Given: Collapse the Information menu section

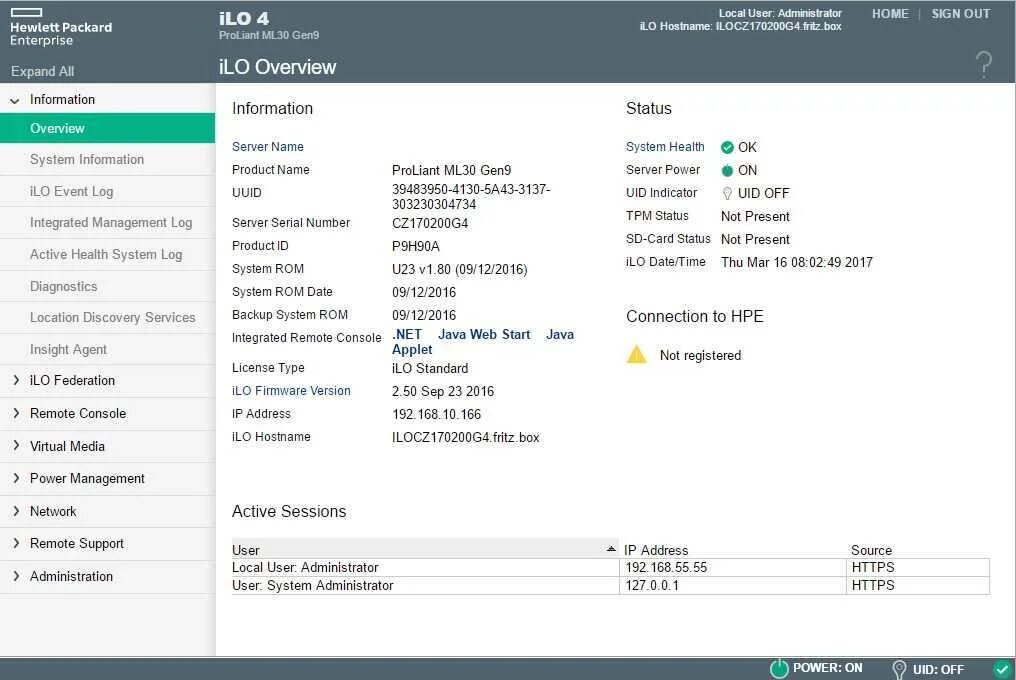Looking at the screenshot, I should point(14,100).
